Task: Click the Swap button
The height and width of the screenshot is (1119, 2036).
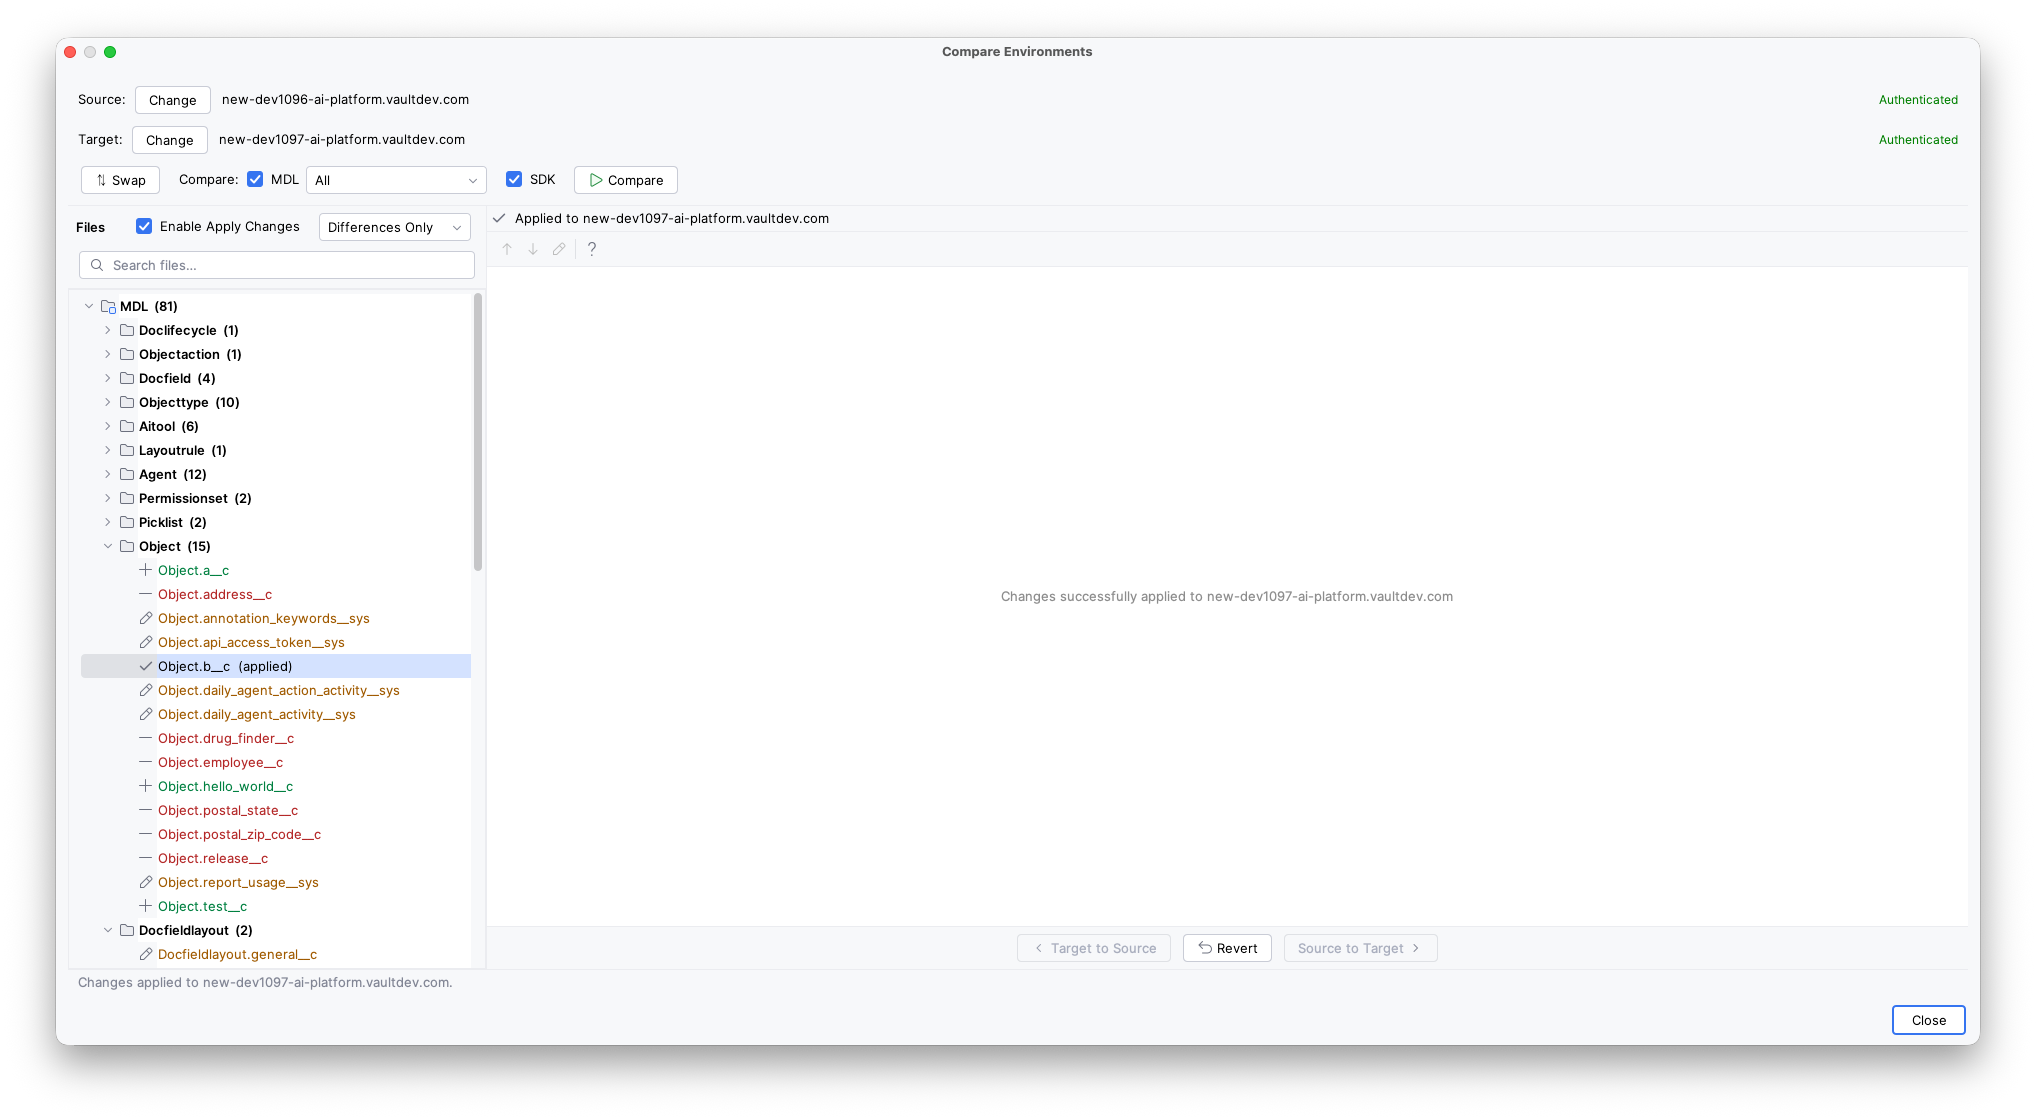Action: pos(121,180)
